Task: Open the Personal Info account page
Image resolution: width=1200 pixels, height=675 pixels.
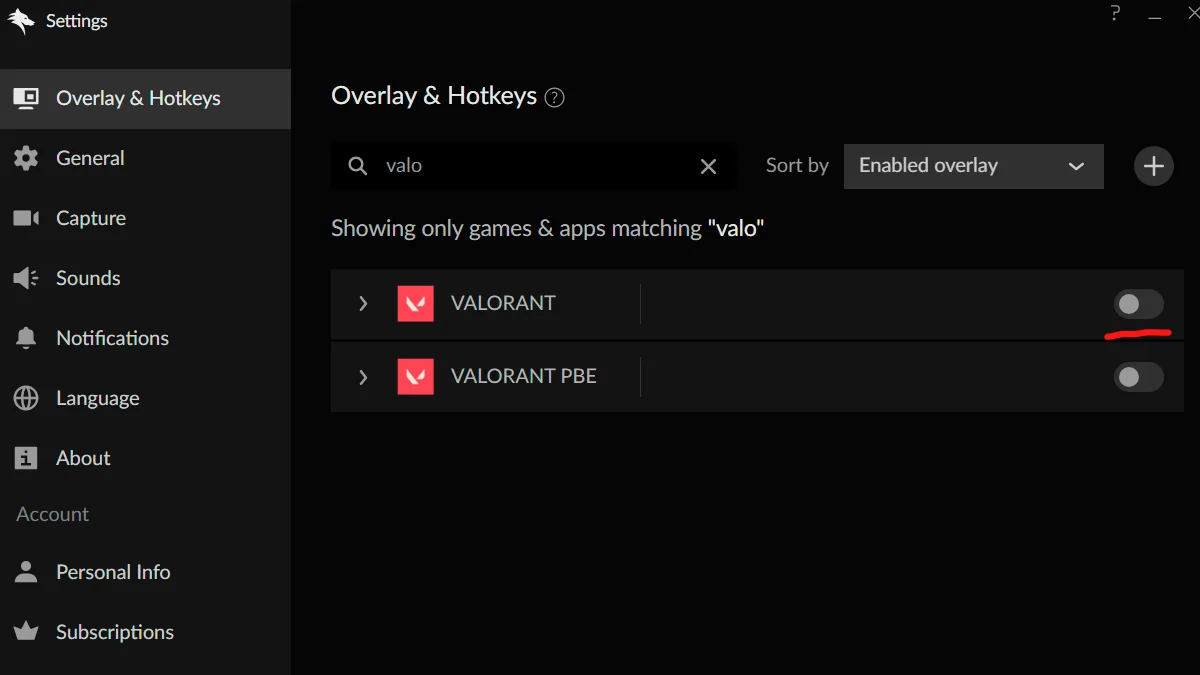Action: click(145, 572)
